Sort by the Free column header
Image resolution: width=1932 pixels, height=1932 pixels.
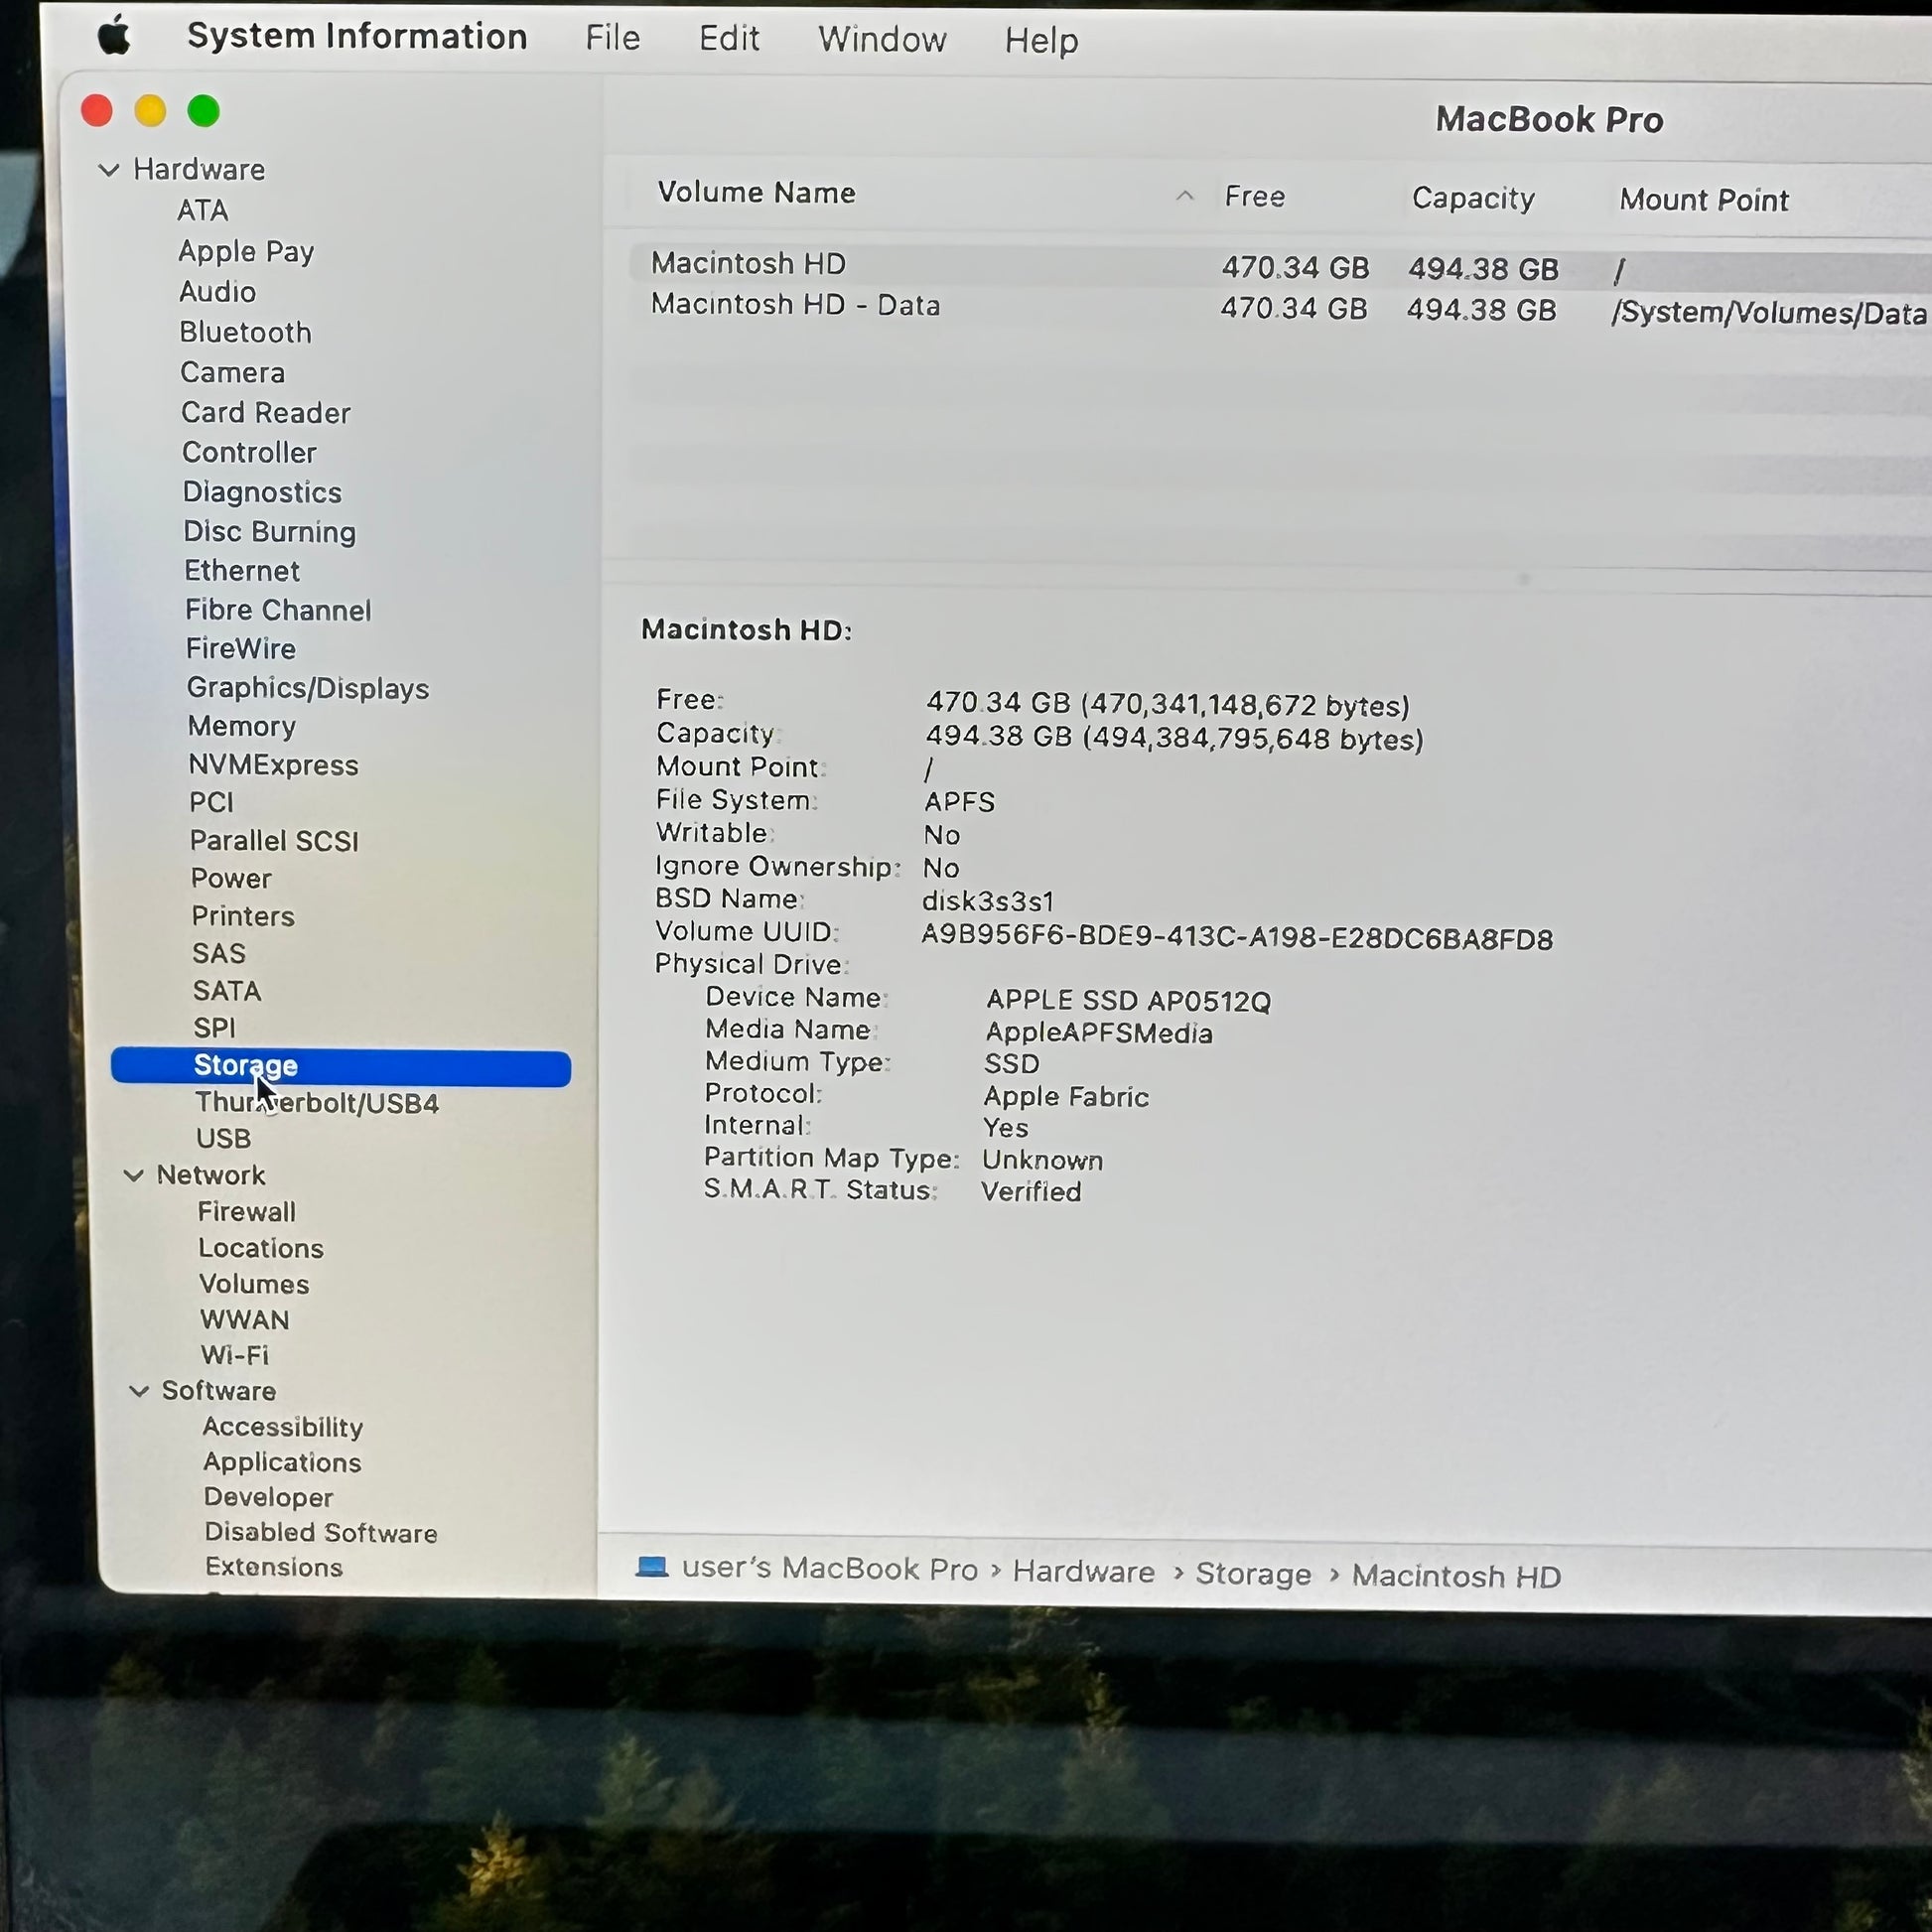click(1255, 196)
